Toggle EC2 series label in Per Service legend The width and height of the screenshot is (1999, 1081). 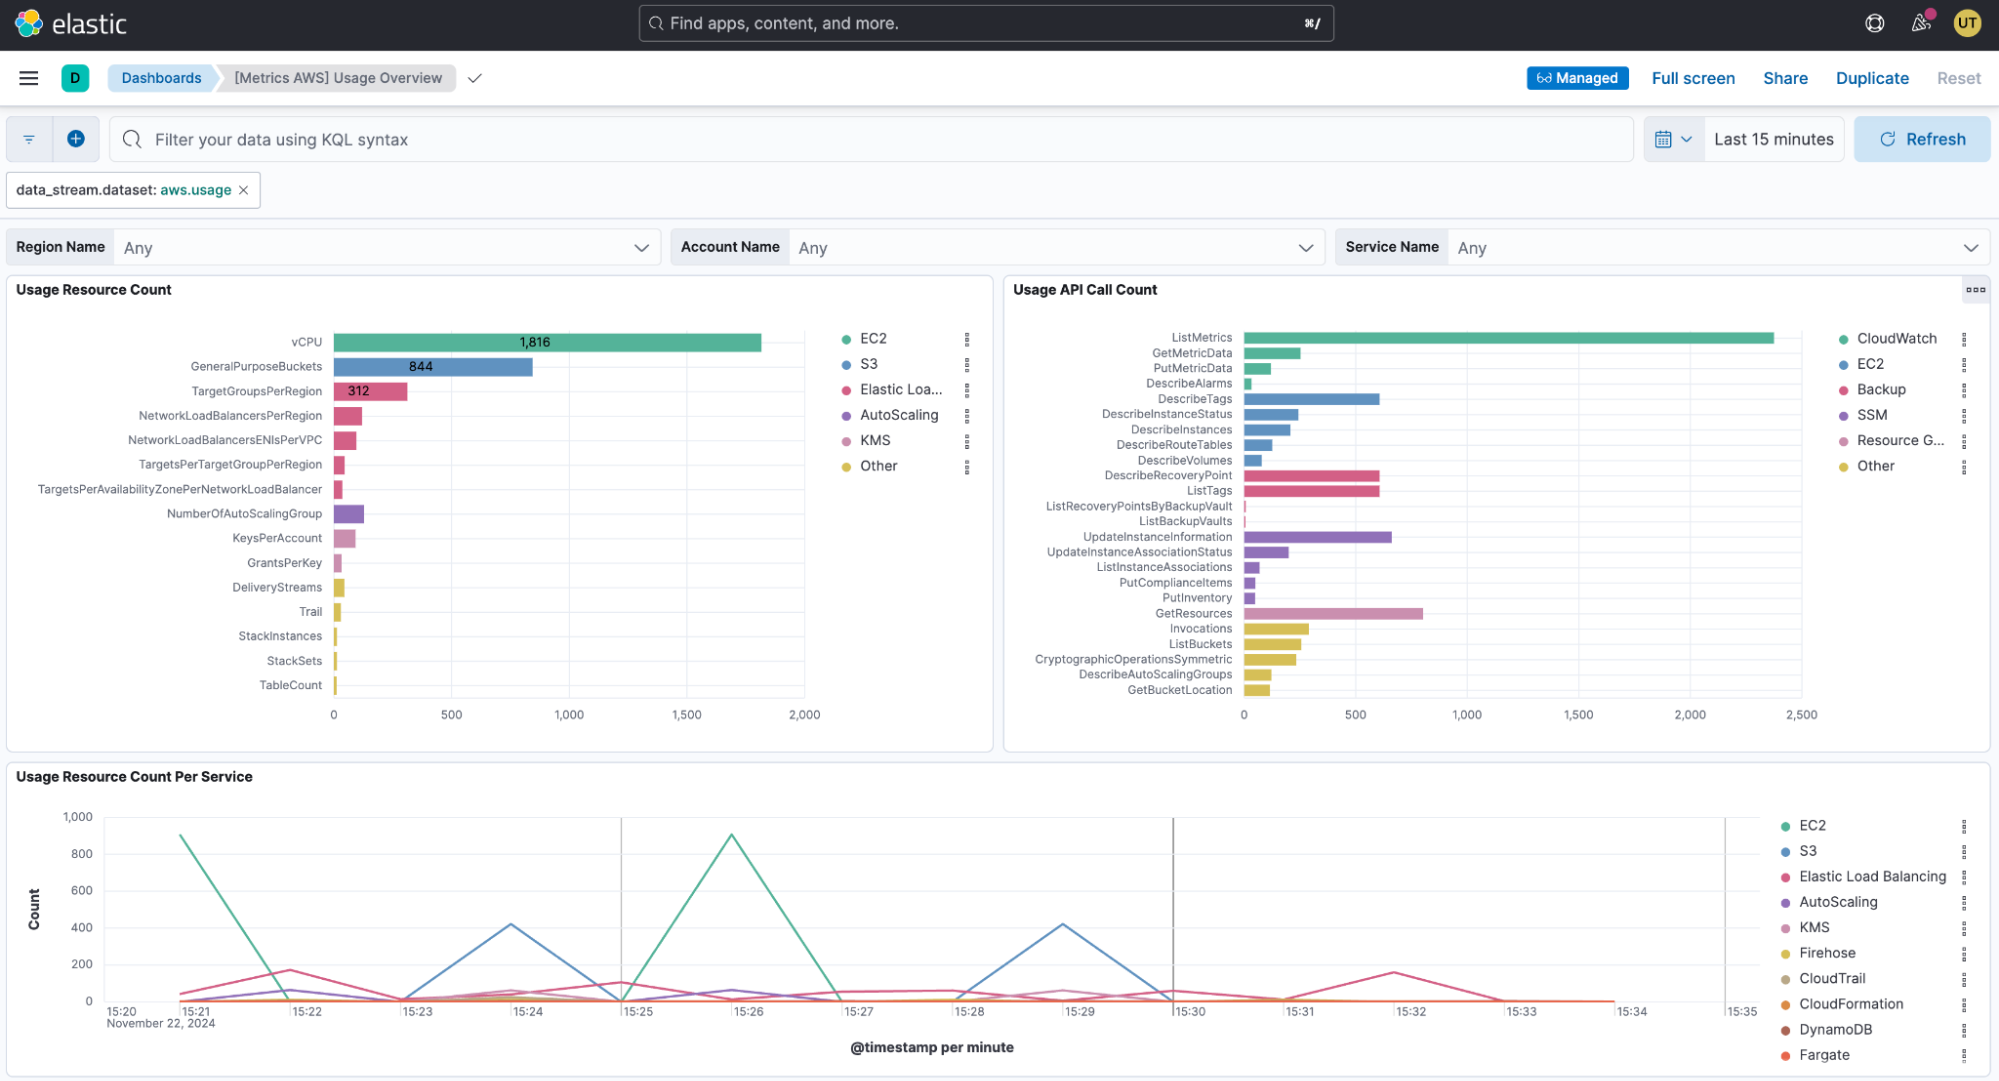(x=1812, y=826)
